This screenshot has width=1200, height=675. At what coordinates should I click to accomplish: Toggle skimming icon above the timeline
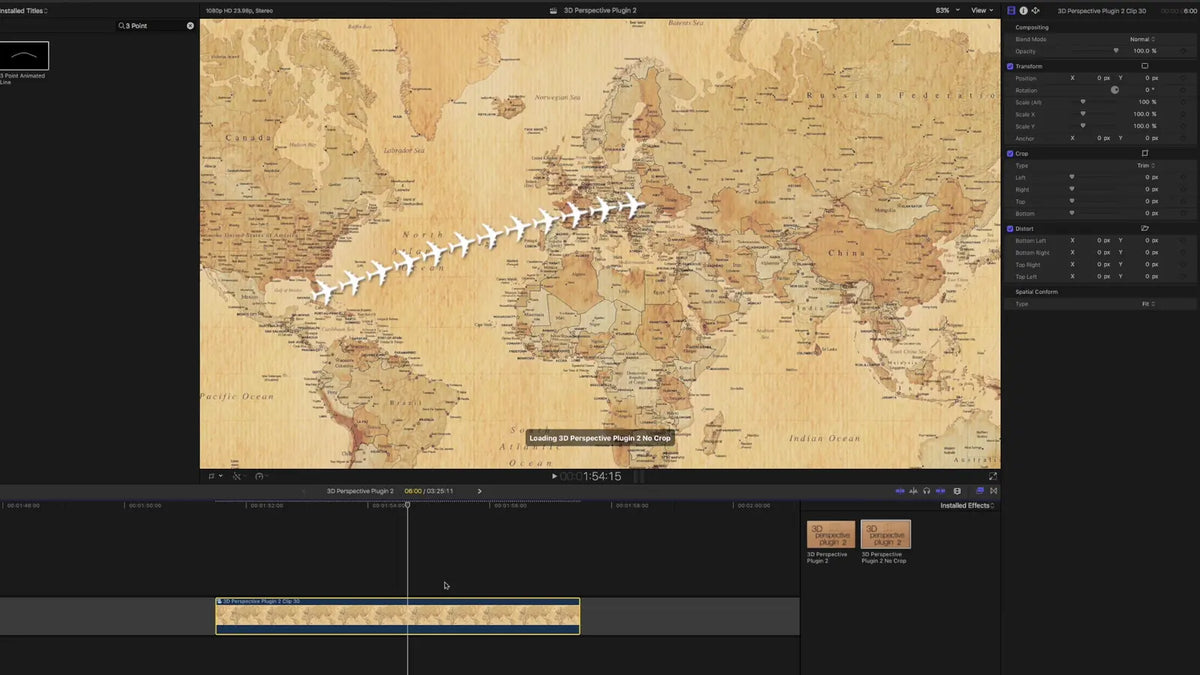[x=900, y=491]
